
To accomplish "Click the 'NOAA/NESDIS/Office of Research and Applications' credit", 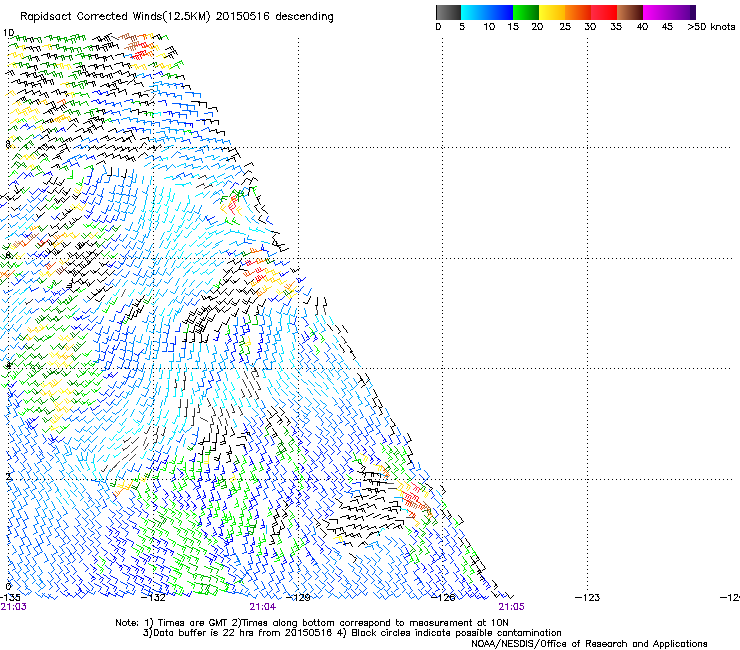I will pyautogui.click(x=589, y=644).
